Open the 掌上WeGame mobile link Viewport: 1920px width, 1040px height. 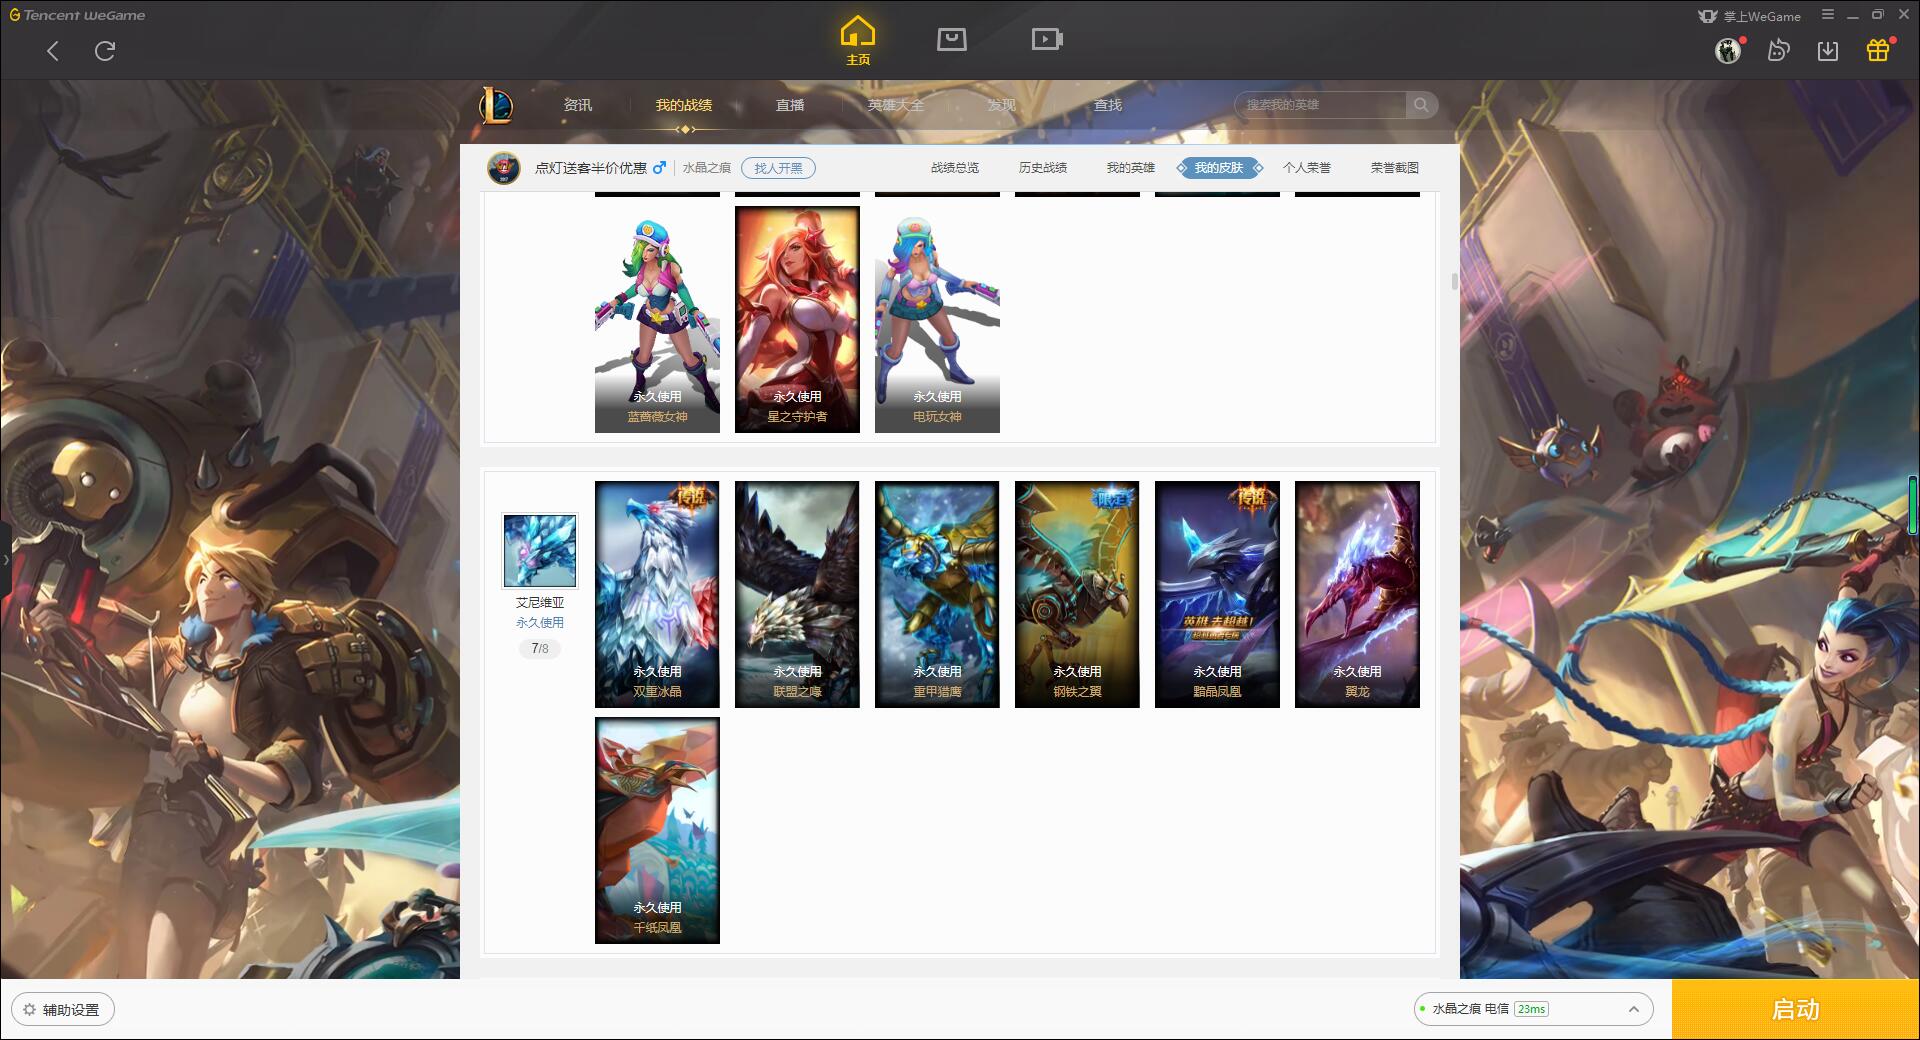click(1749, 16)
